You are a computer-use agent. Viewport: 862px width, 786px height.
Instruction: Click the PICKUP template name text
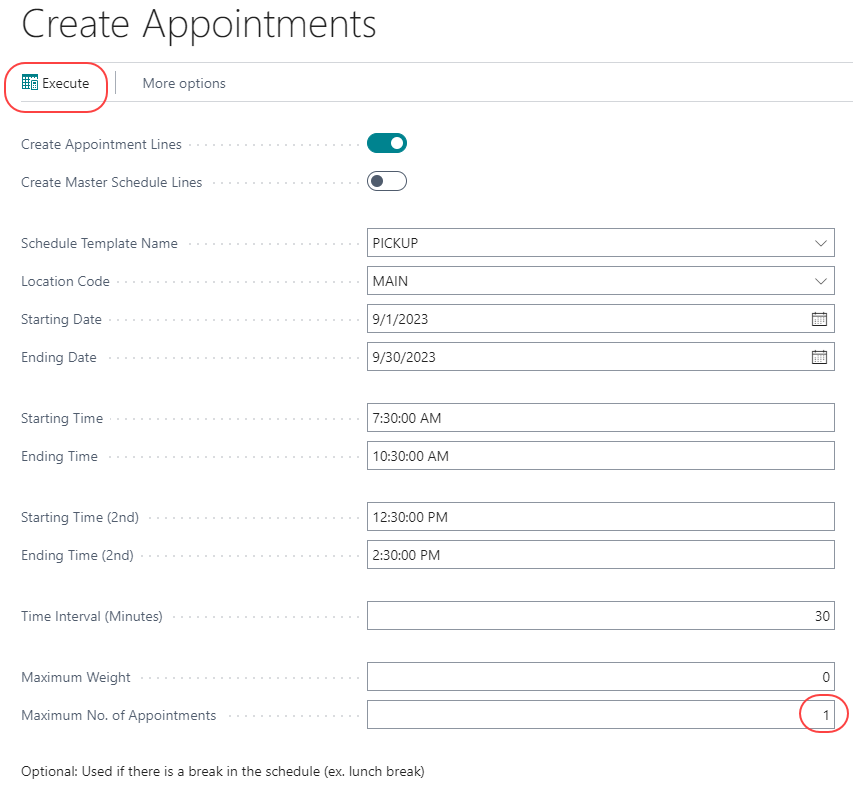coord(396,243)
